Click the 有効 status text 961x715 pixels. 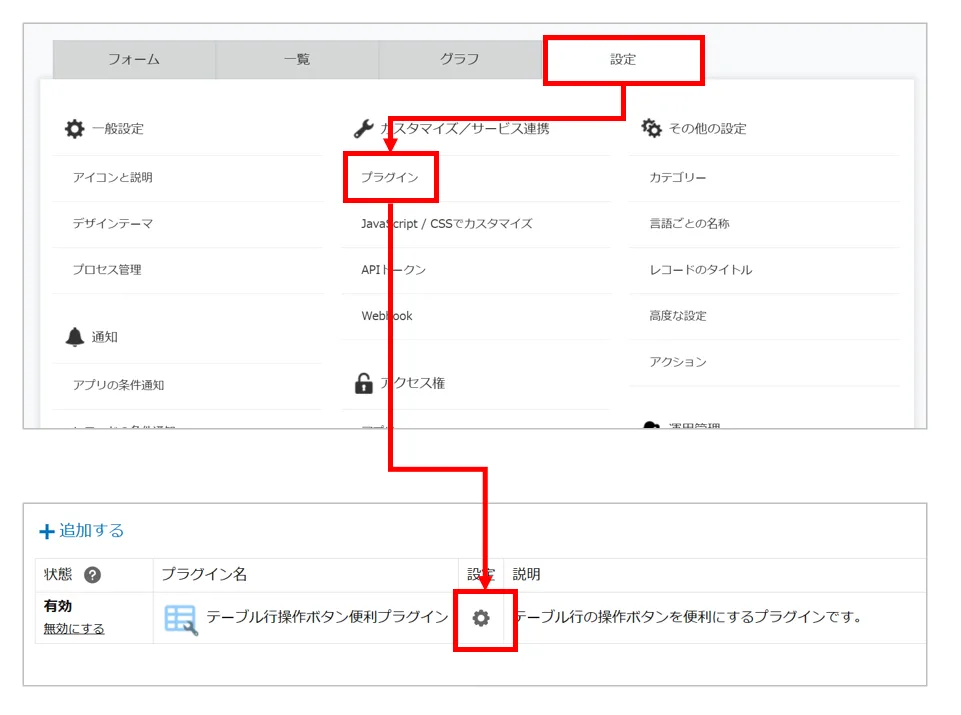tap(58, 606)
